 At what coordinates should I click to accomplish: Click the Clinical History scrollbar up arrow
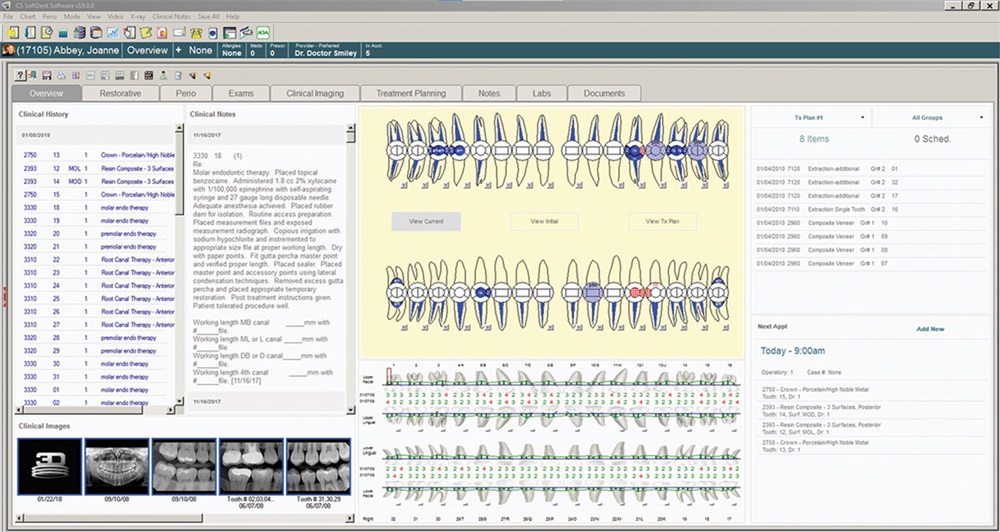point(179,128)
